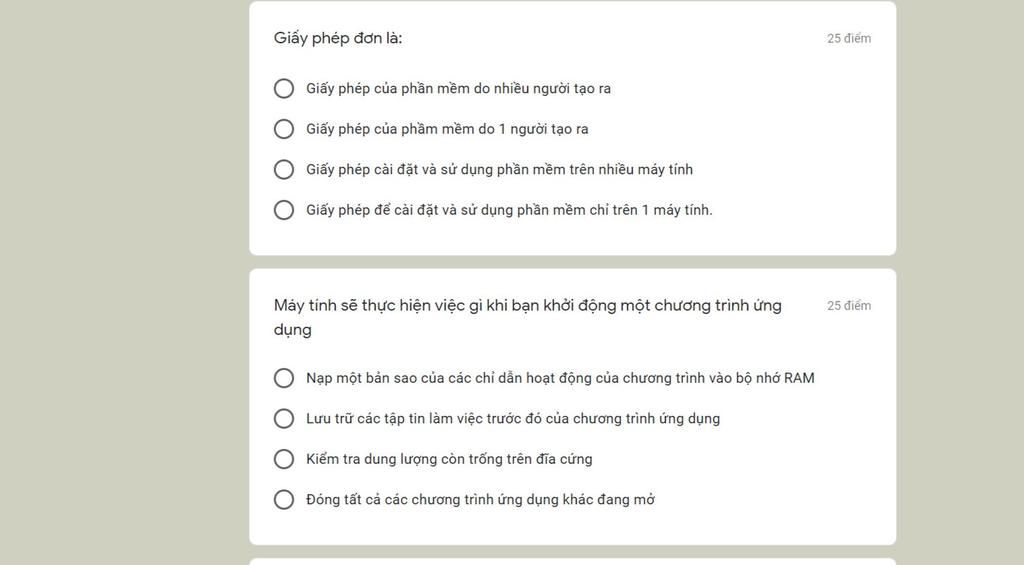Click answer text 'Nạp một bản sao... vào bộ nhớ RAM'
This screenshot has width=1024, height=565.
(560, 378)
